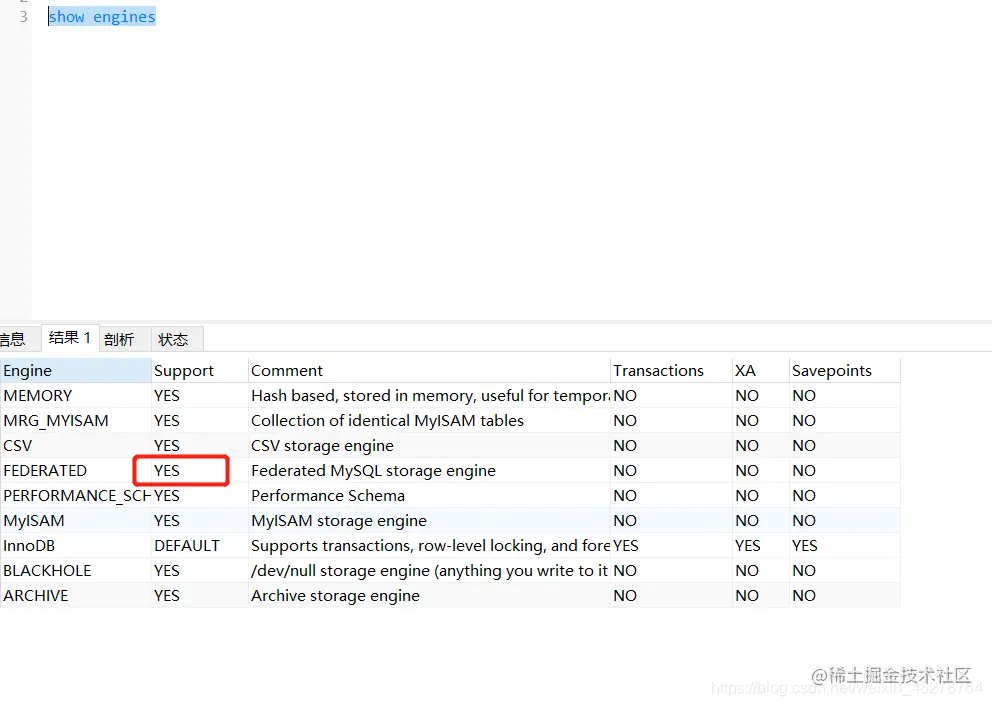The height and width of the screenshot is (706, 992).
Task: Click the YES Transactions cell for InnoDB
Action: click(x=671, y=545)
